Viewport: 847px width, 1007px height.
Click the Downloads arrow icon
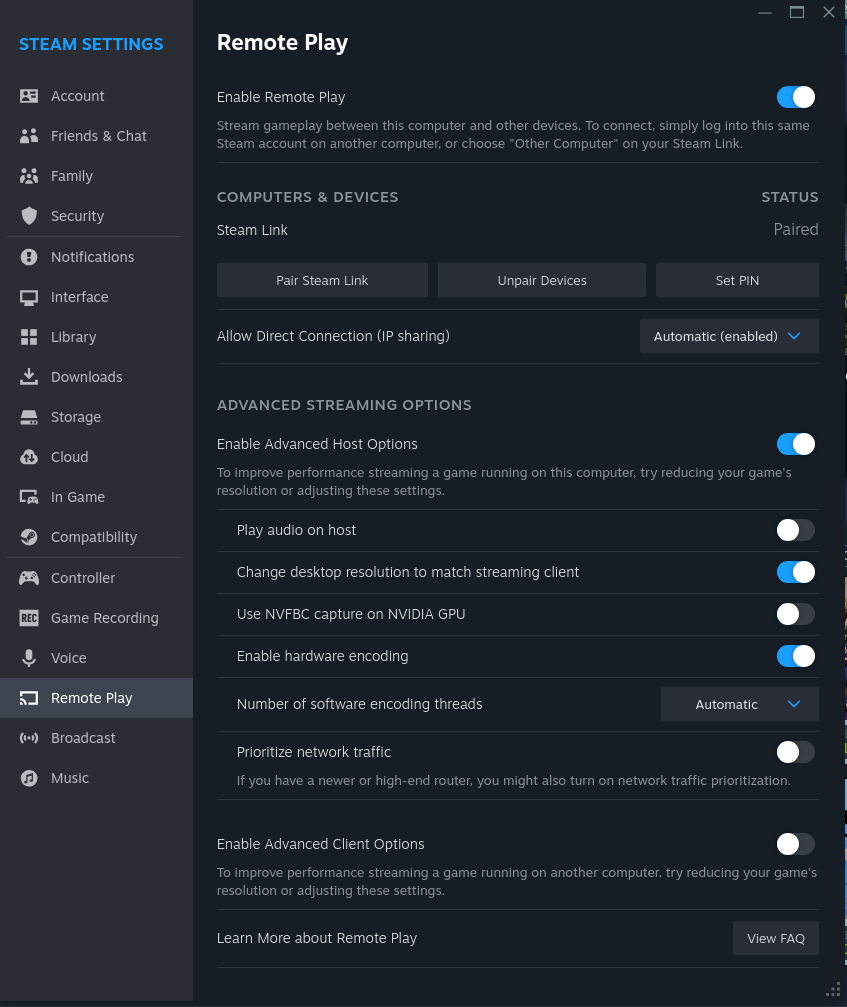(x=29, y=377)
